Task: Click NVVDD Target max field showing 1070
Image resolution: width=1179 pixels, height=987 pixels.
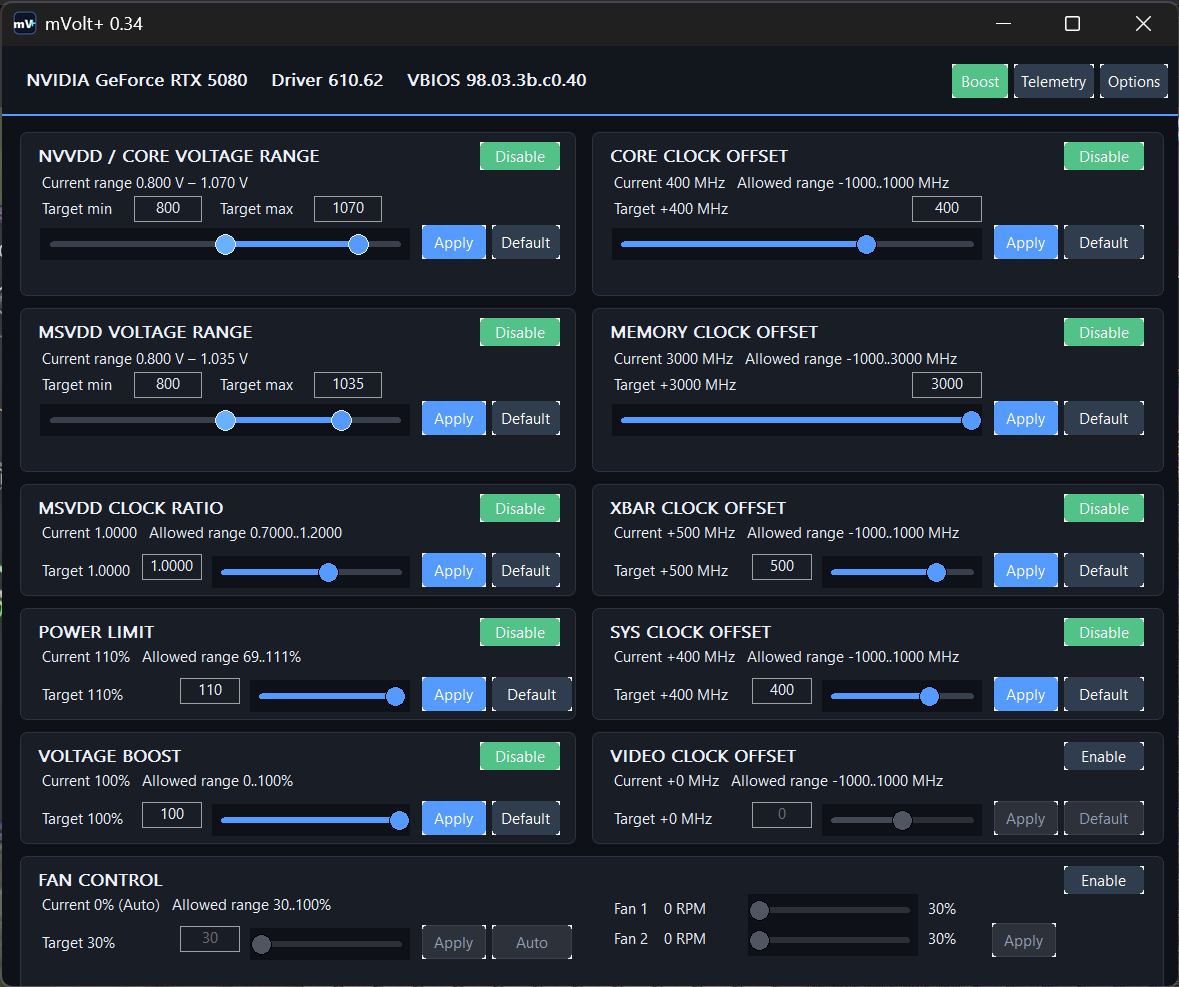Action: coord(347,208)
